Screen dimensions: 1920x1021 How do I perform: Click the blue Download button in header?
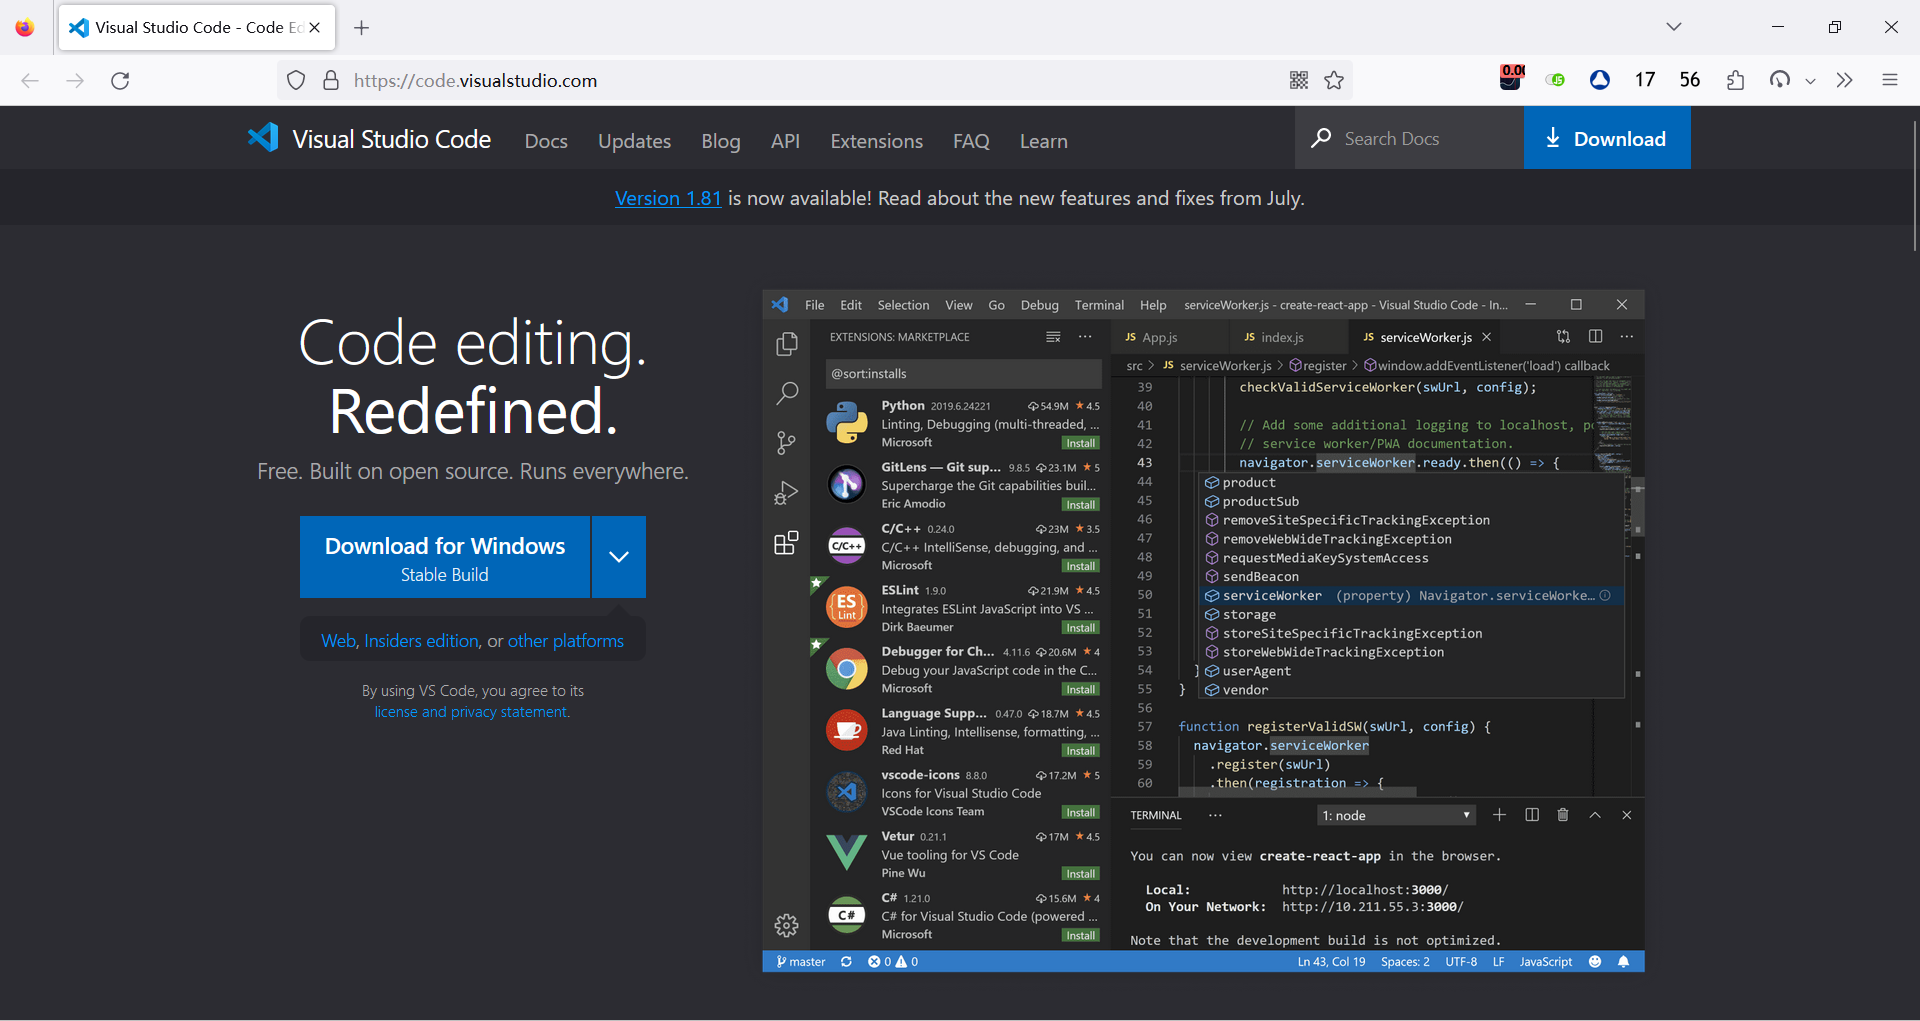[x=1607, y=138]
